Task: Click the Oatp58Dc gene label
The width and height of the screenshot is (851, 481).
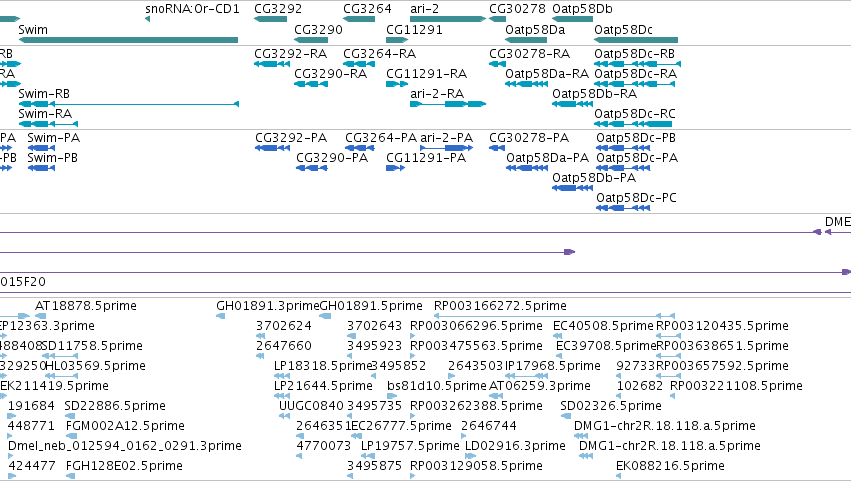Action: [x=623, y=30]
